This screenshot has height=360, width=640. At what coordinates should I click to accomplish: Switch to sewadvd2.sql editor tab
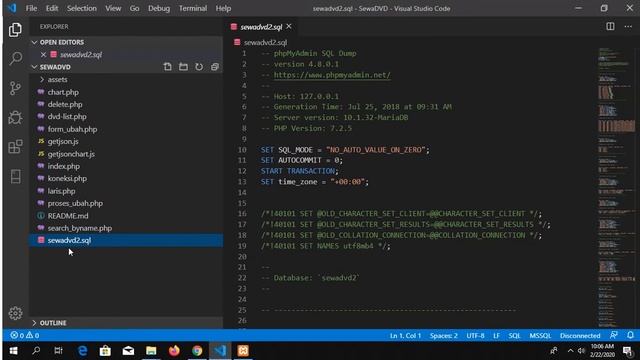pyautogui.click(x=261, y=27)
